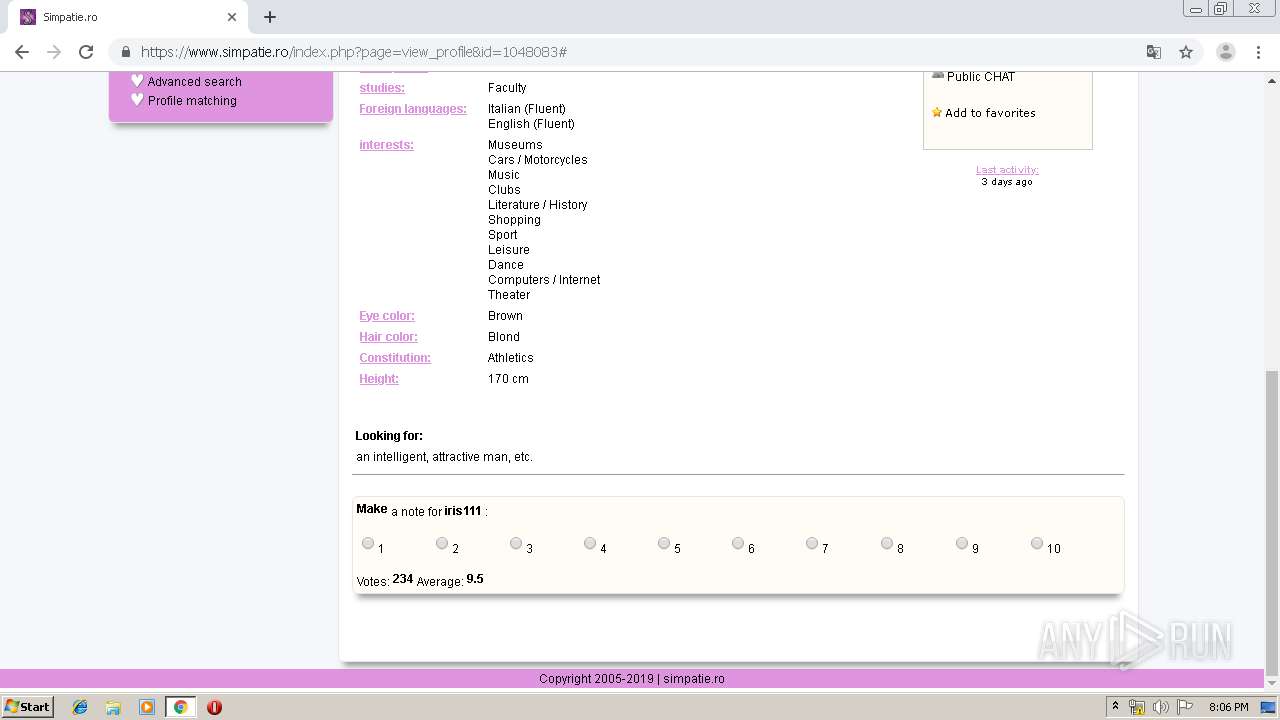
Task: Switch to the Simpatie.ro tab
Action: point(128,17)
